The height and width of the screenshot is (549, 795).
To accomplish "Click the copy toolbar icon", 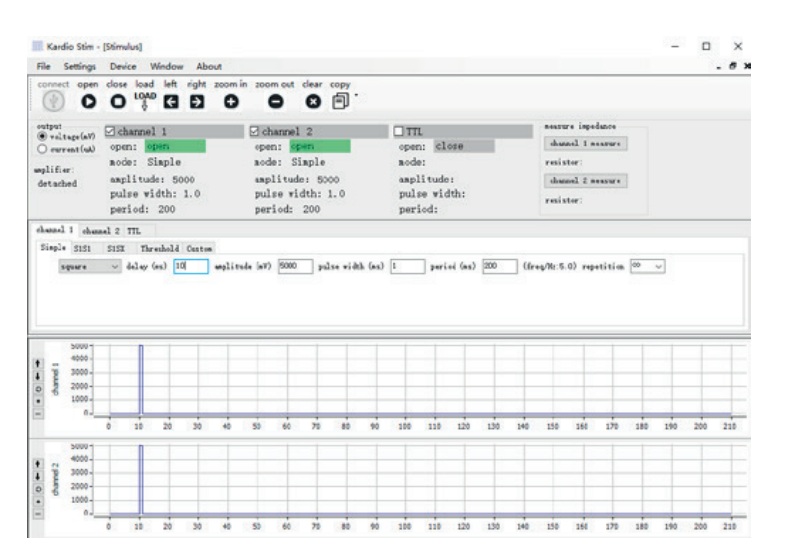I will [339, 102].
